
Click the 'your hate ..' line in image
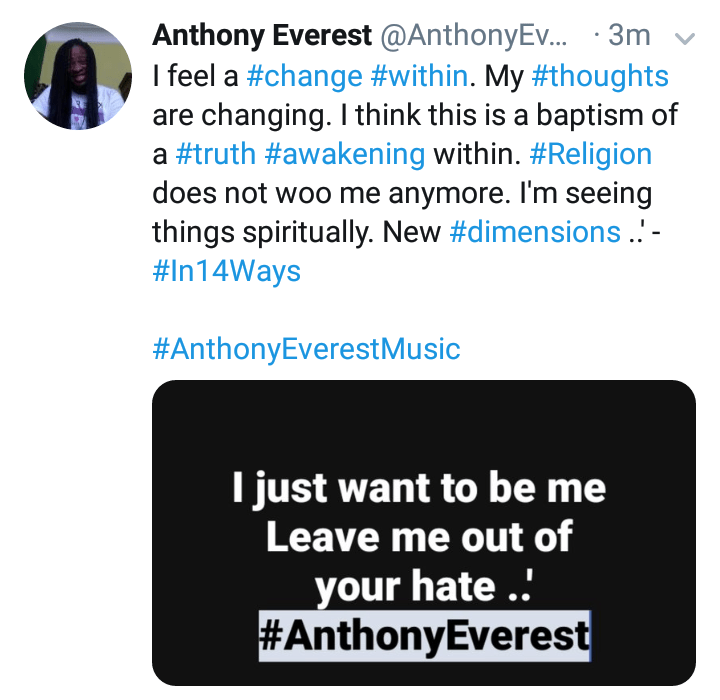point(424,587)
